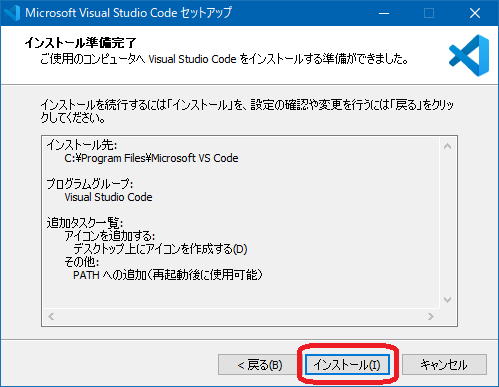
Task: Click 'Visual Studio Code' under program group
Action: pyautogui.click(x=108, y=197)
